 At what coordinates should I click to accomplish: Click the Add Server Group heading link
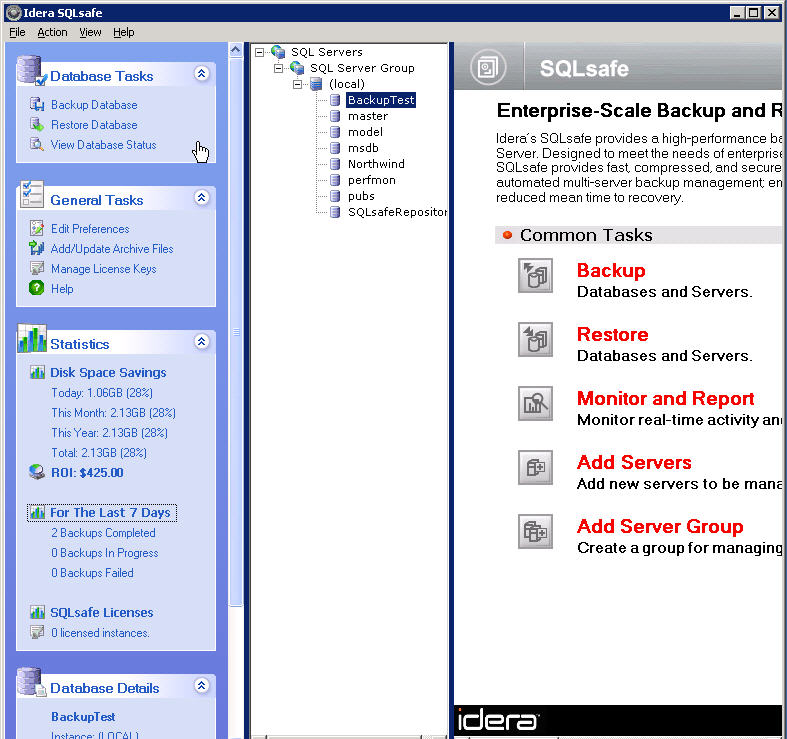click(x=660, y=526)
